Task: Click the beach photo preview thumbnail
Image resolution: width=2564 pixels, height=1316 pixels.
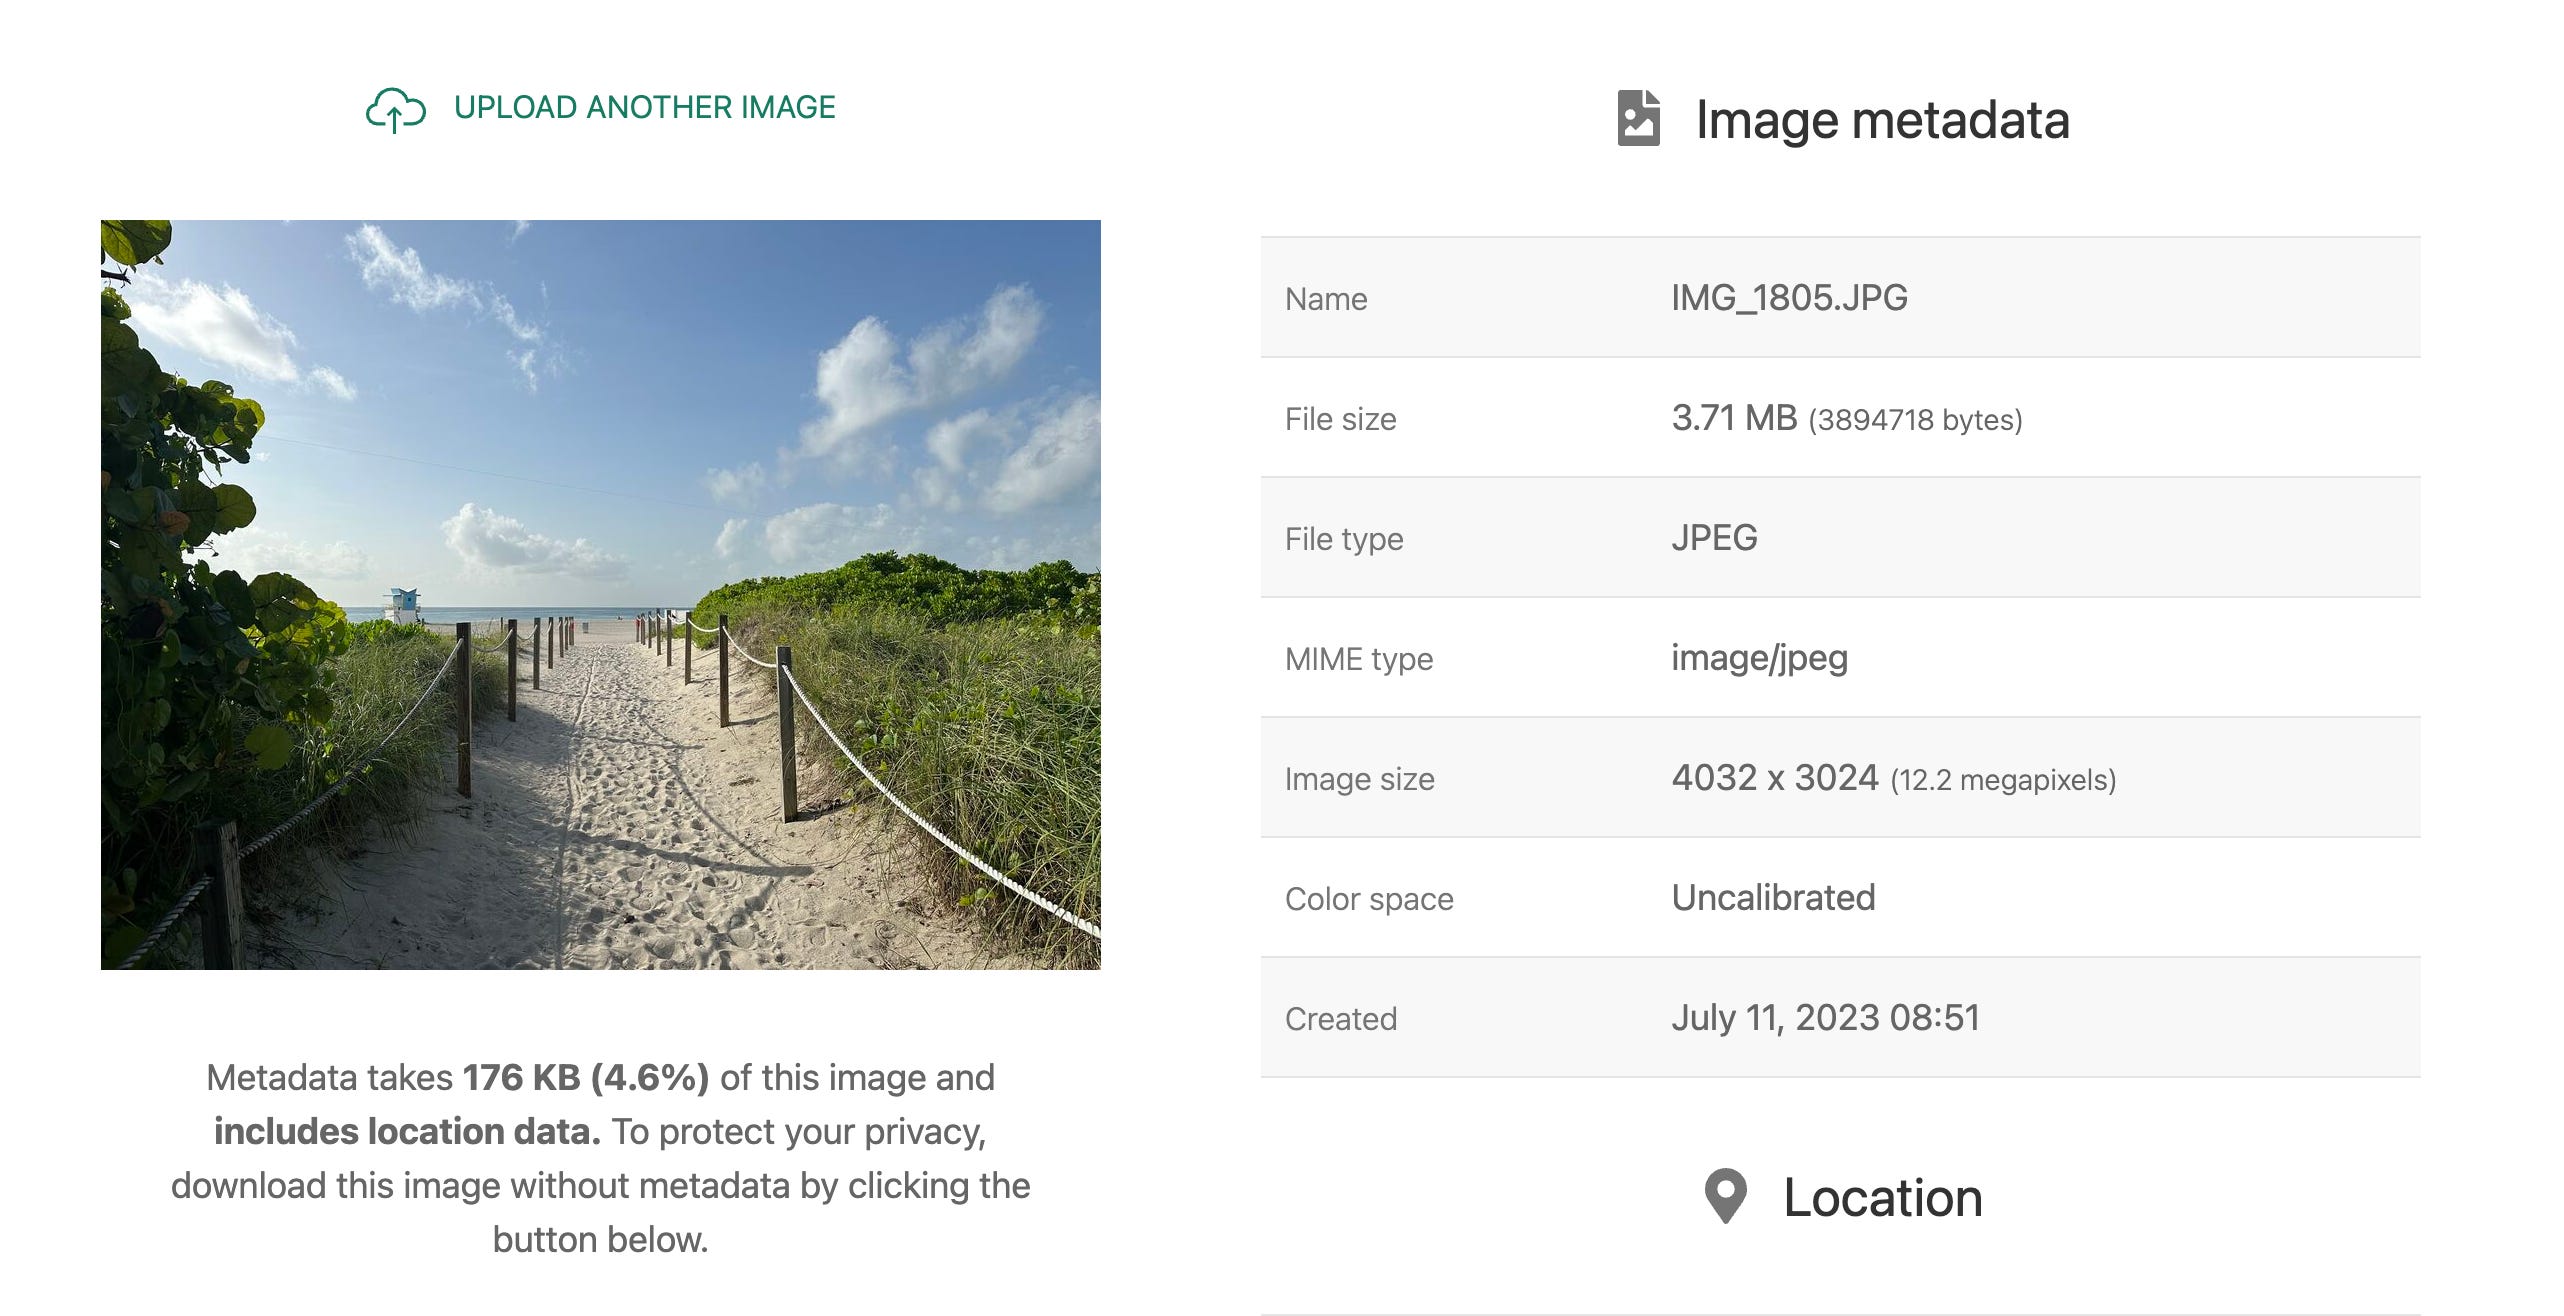Action: pyautogui.click(x=600, y=594)
